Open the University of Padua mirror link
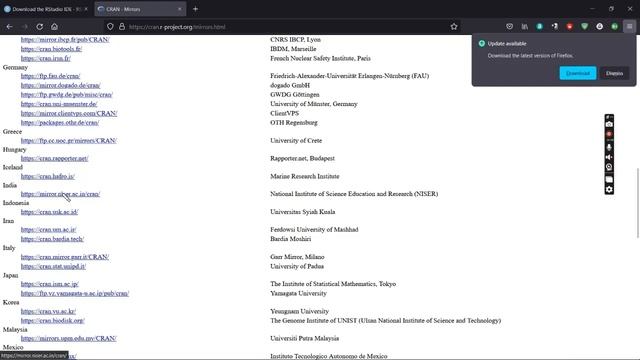This screenshot has width=640, height=360. pyautogui.click(x=53, y=267)
